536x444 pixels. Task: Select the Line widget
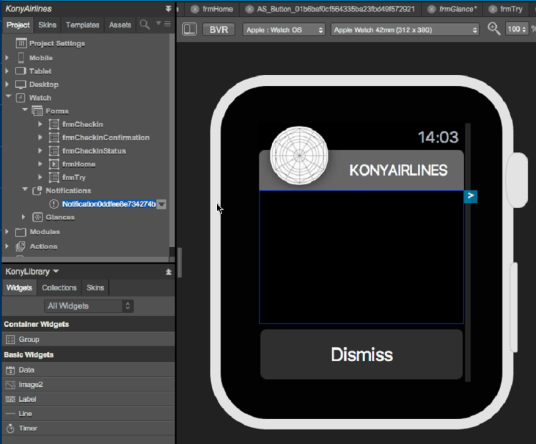click(x=88, y=414)
